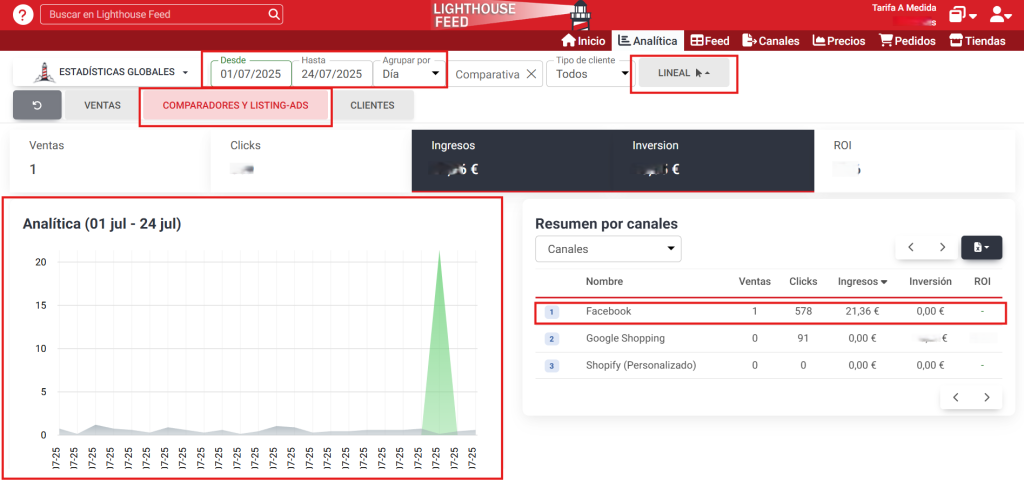Viewport: 1024px width, 480px height.
Task: Click the Comparativa input field
Action: [x=488, y=74]
